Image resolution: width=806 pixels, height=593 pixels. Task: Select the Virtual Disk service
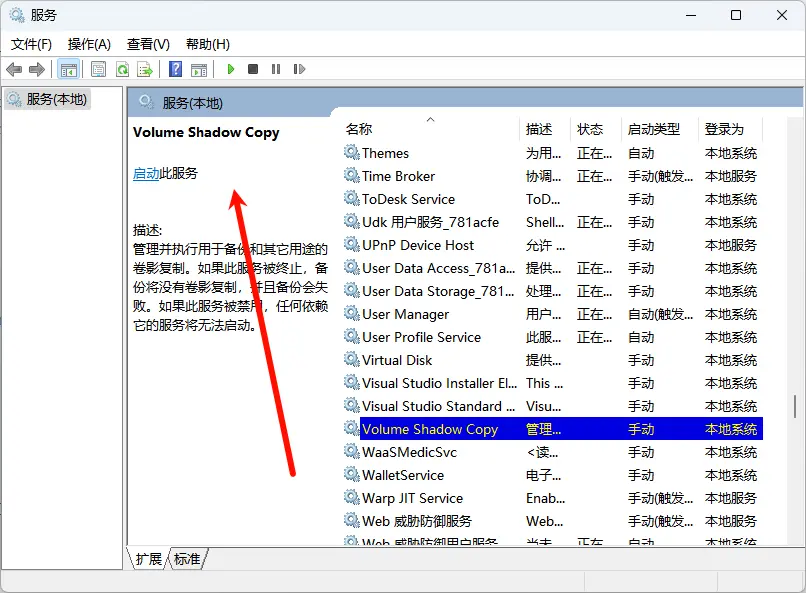553,360
